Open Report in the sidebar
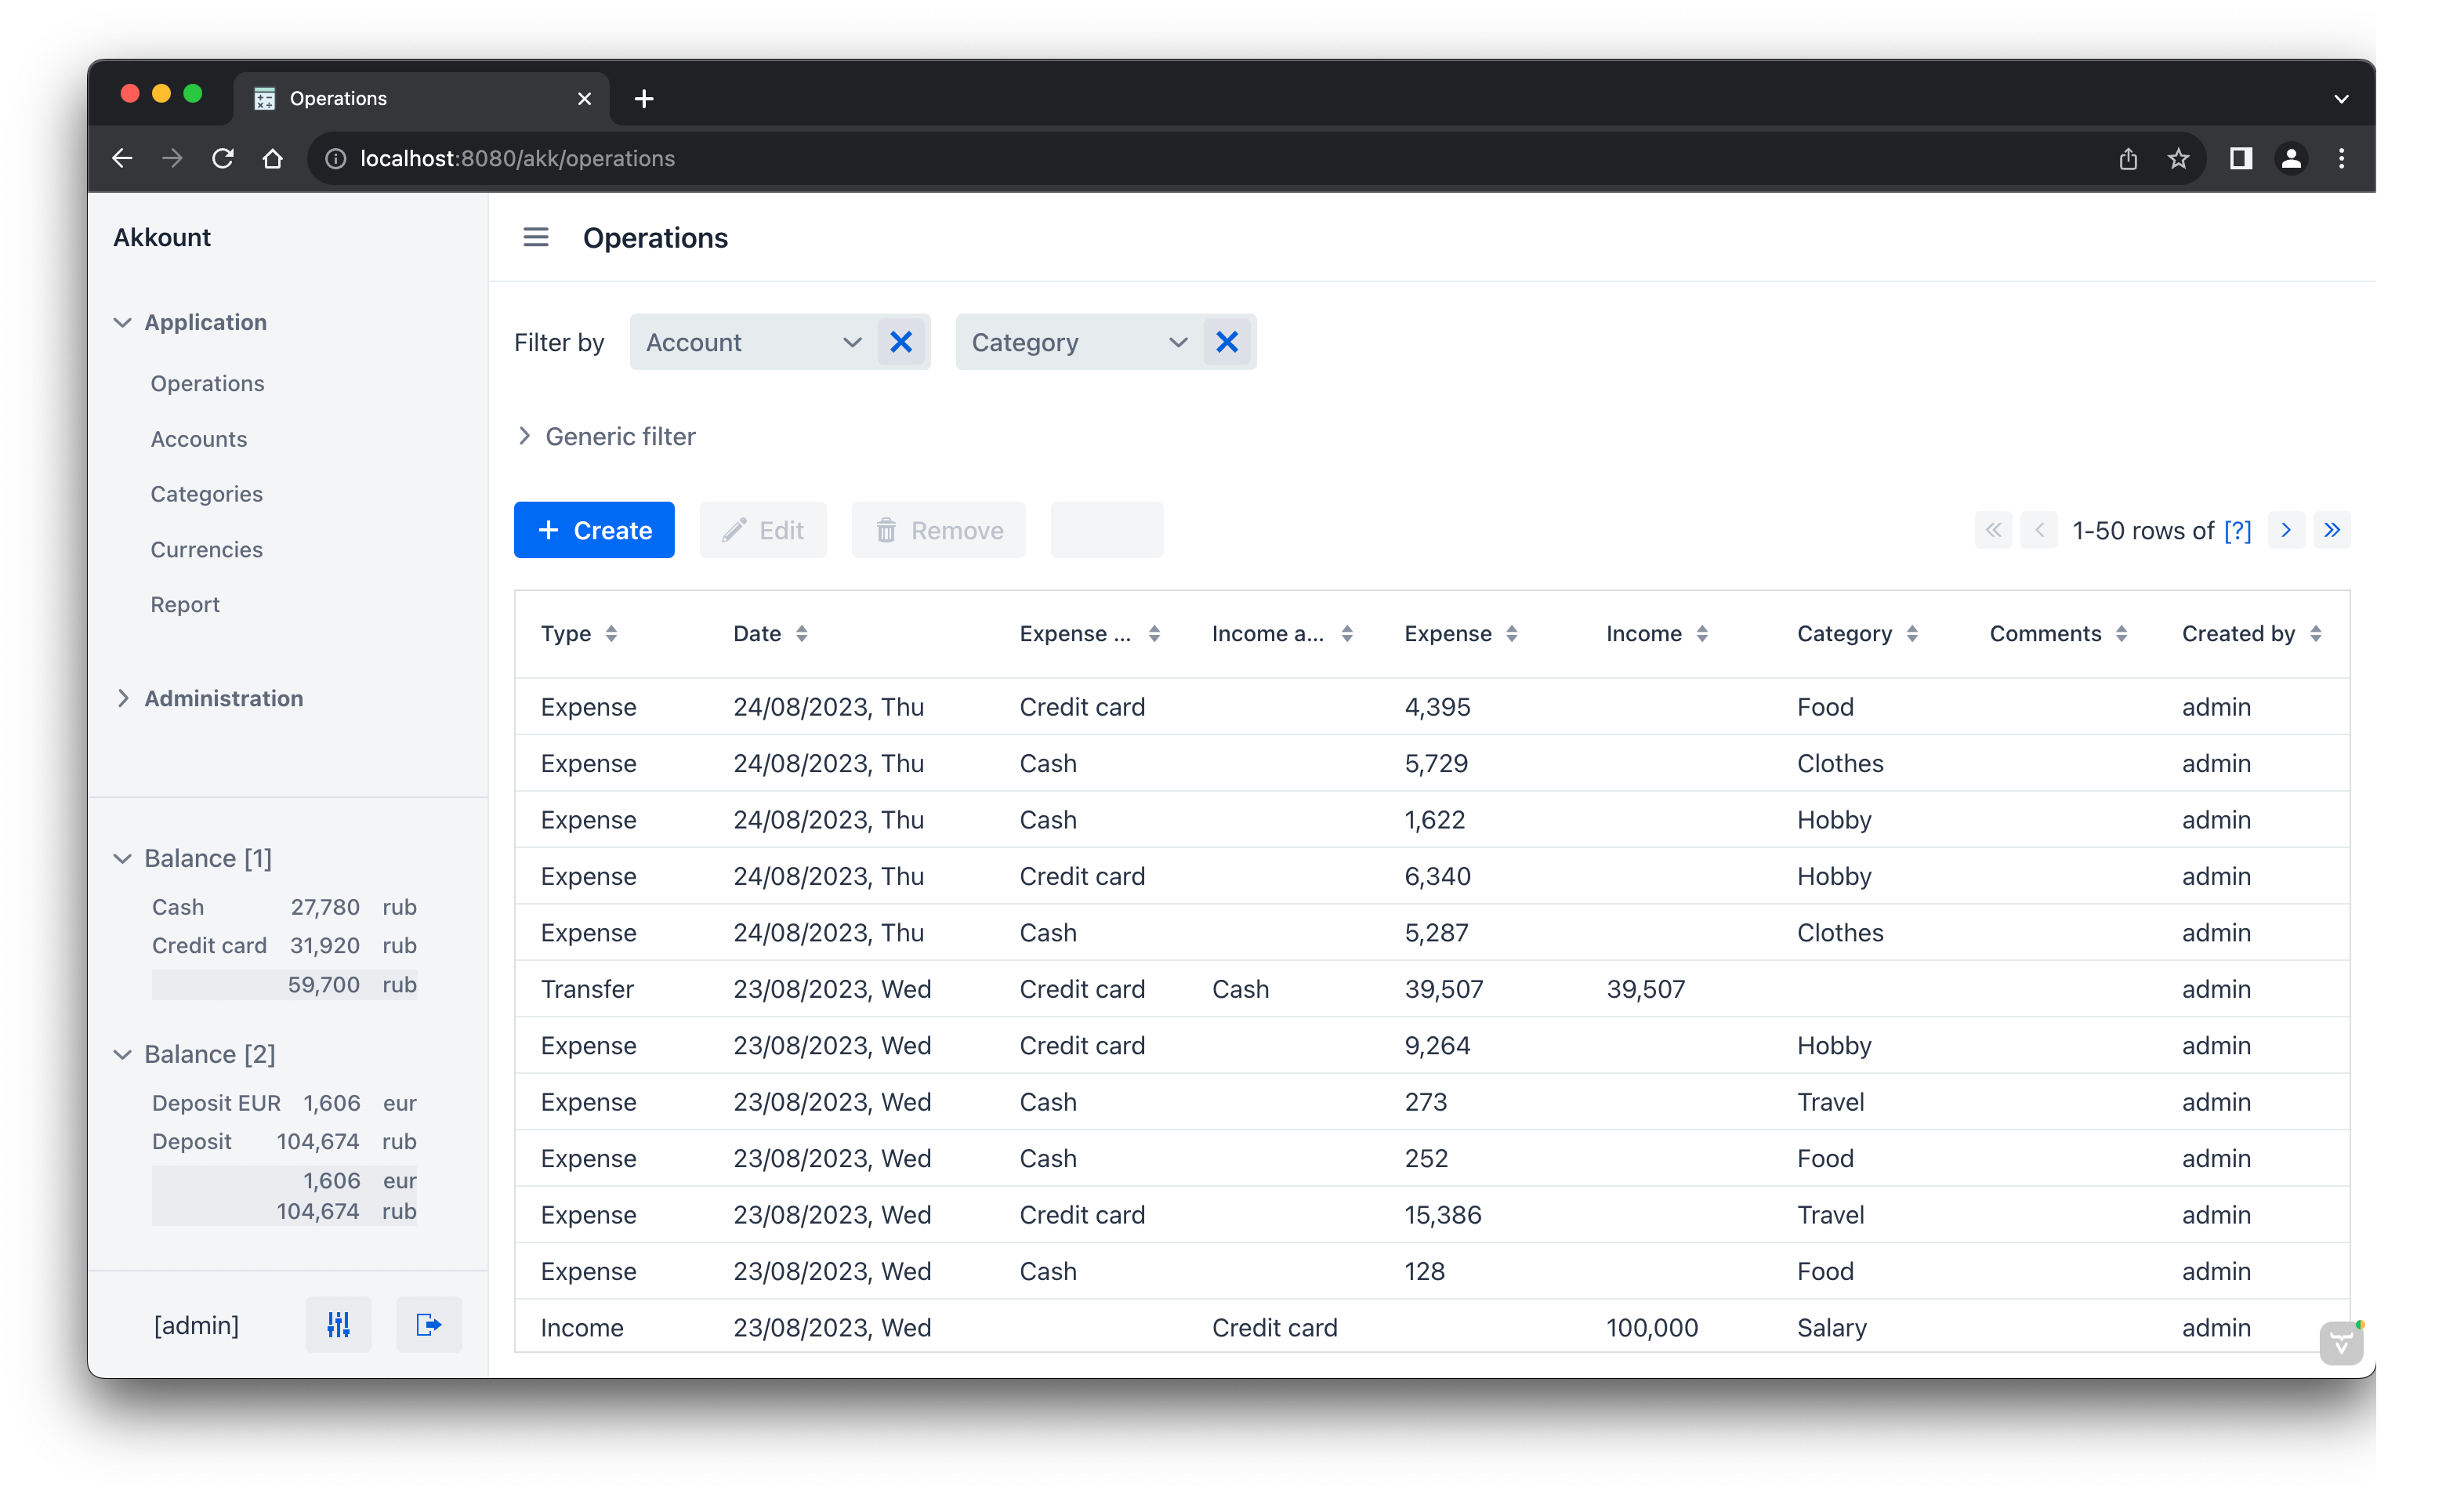Viewport: 2464px width, 1494px height. 185,604
